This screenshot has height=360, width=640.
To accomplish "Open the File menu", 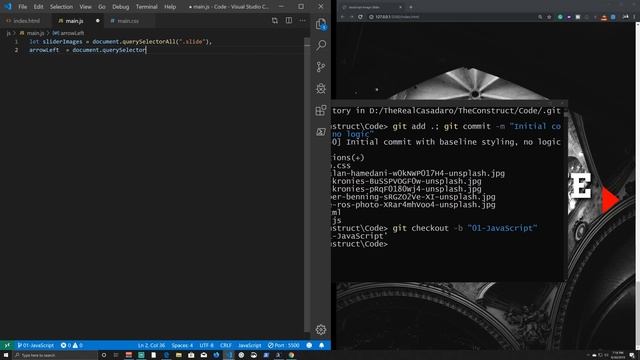I will (x=22, y=7).
